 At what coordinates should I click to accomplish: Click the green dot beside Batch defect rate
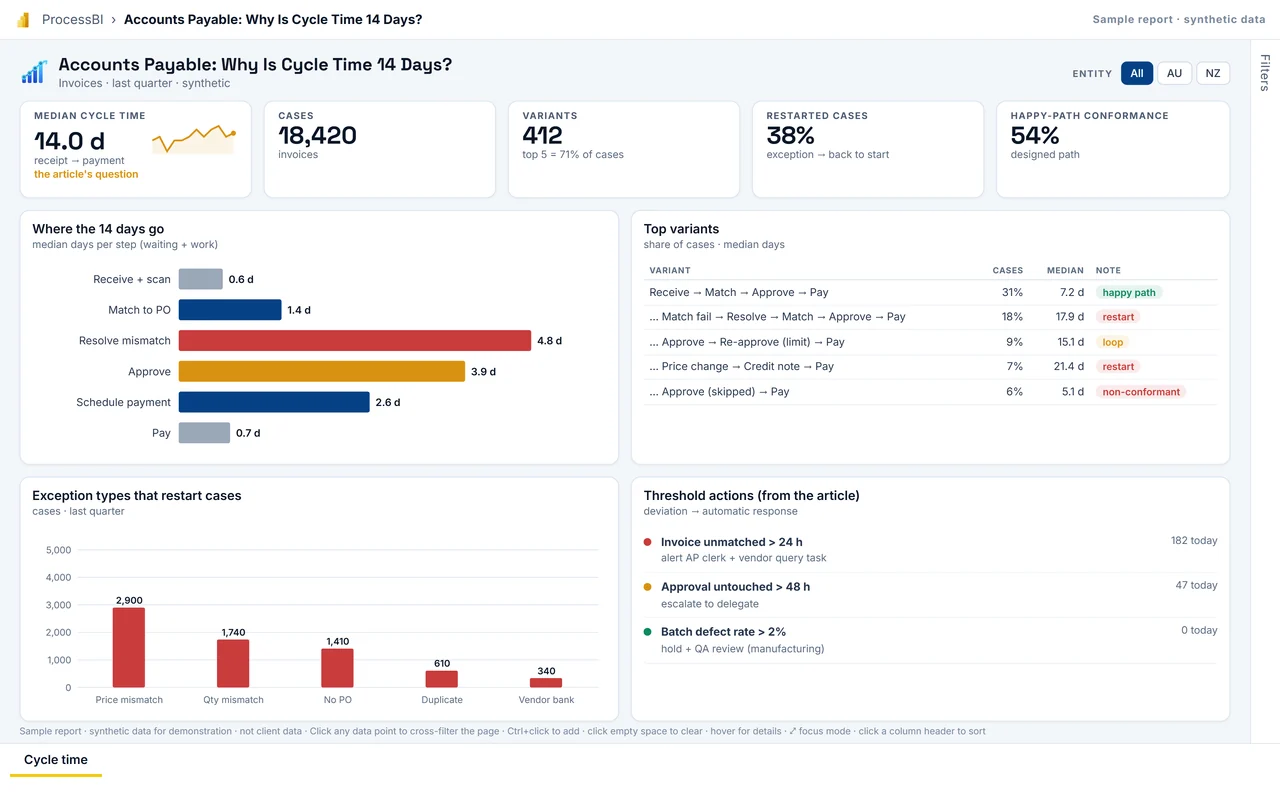(648, 632)
